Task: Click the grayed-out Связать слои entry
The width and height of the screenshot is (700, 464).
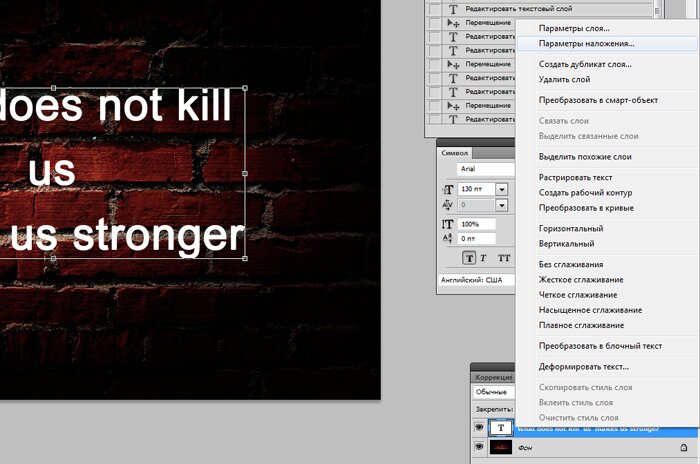Action: click(x=563, y=121)
